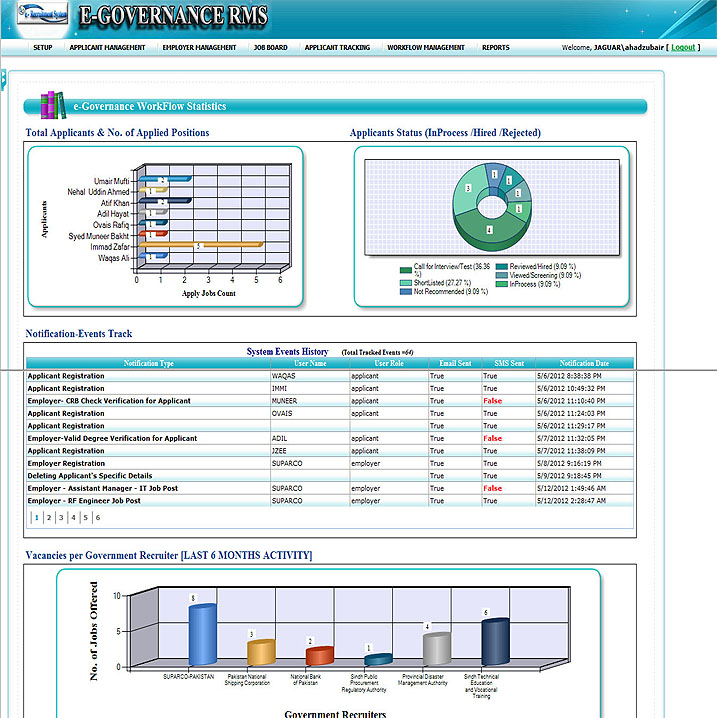Viewport: 717px width, 718px height.
Task: Click 'Employer - RF Engineer Job Post'
Action: pos(84,500)
